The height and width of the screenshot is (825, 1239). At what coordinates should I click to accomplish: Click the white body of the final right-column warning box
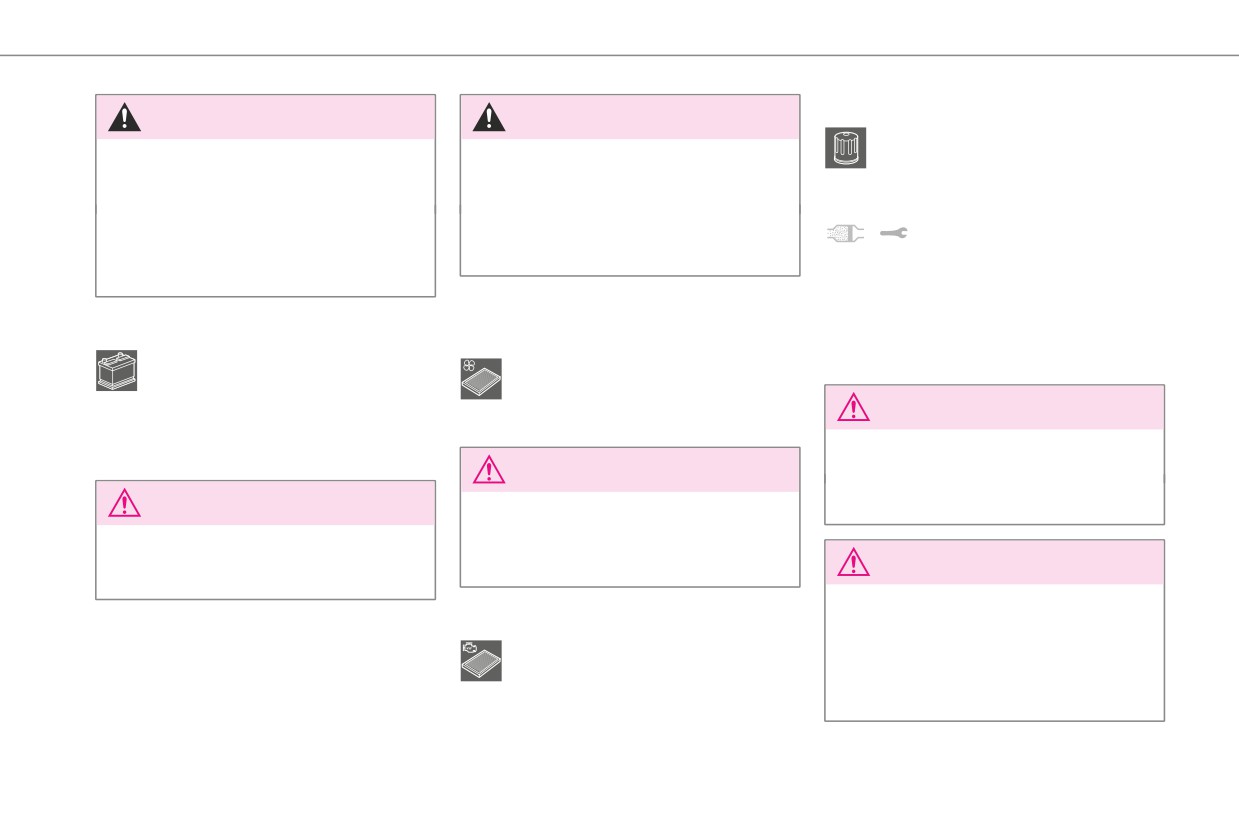994,652
